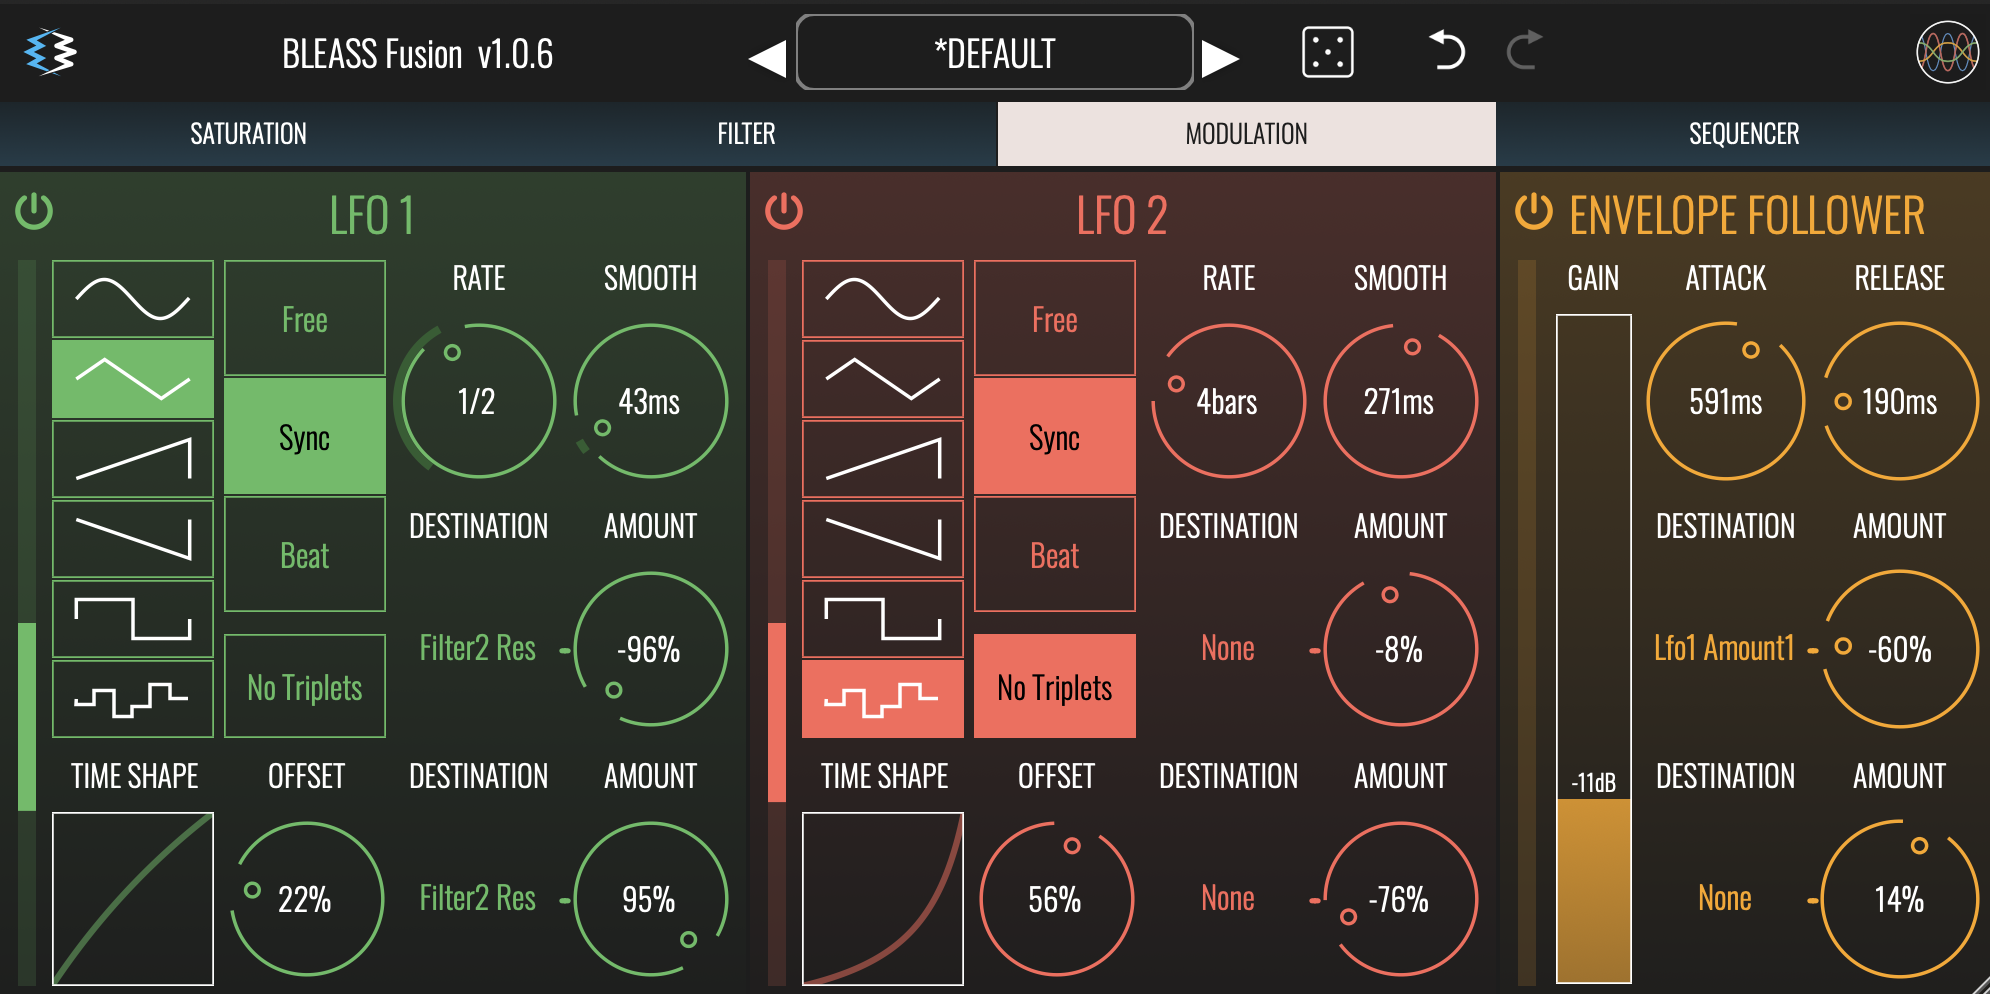1990x994 pixels.
Task: Set LFO 2 mode to Free
Action: pos(1055,318)
